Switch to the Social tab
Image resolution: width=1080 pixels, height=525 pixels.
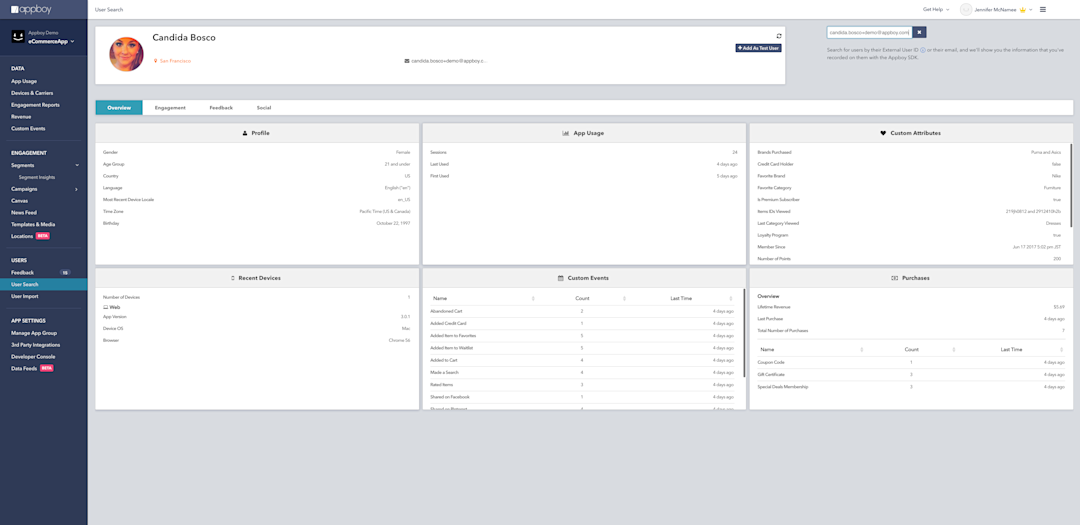click(x=264, y=107)
